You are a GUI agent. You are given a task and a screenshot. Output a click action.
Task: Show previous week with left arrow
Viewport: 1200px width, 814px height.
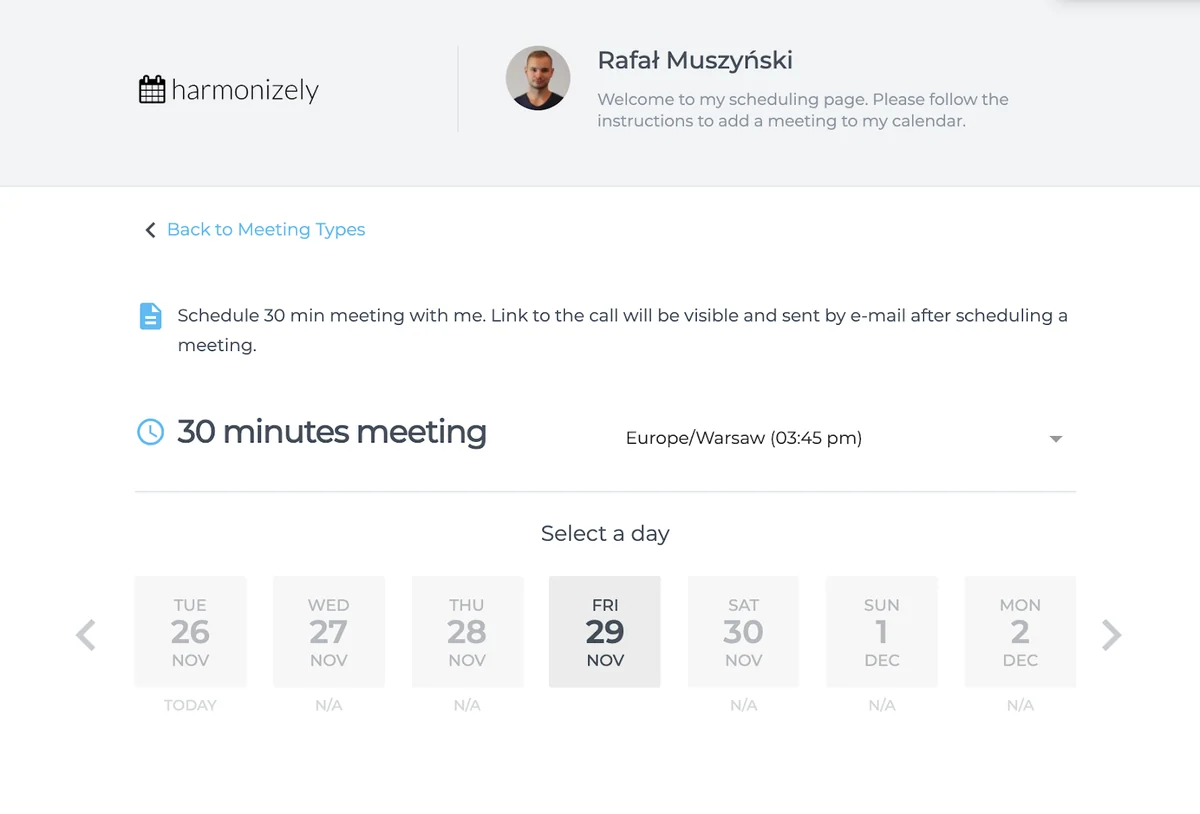click(86, 635)
